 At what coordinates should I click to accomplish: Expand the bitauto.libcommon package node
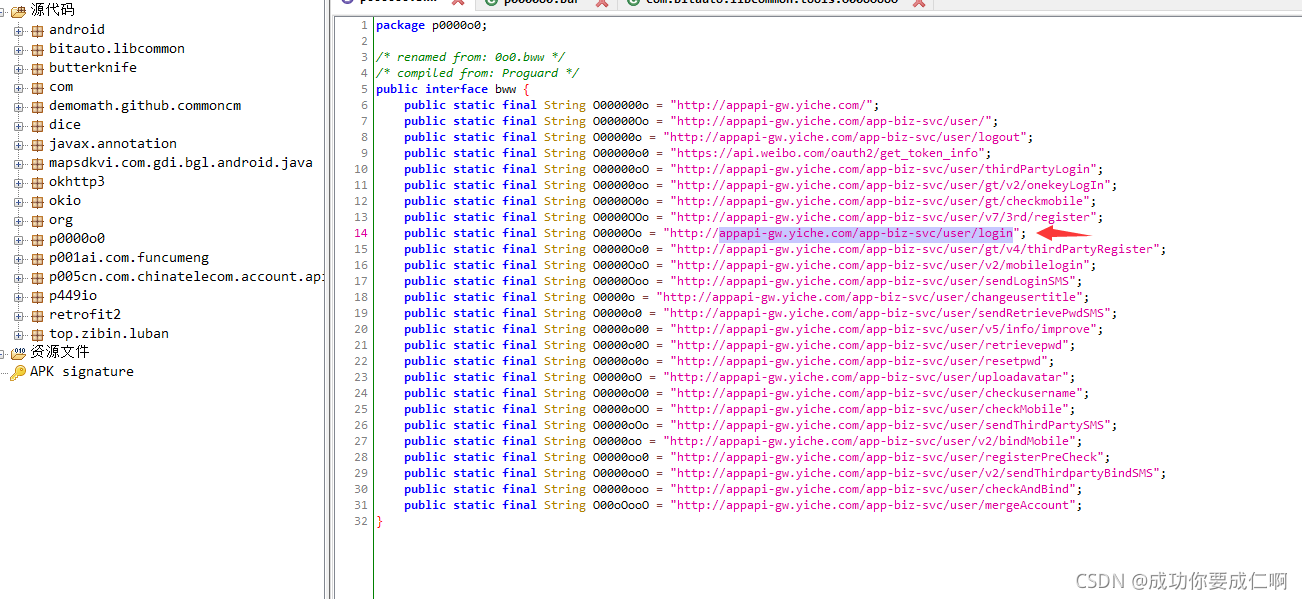[x=18, y=49]
